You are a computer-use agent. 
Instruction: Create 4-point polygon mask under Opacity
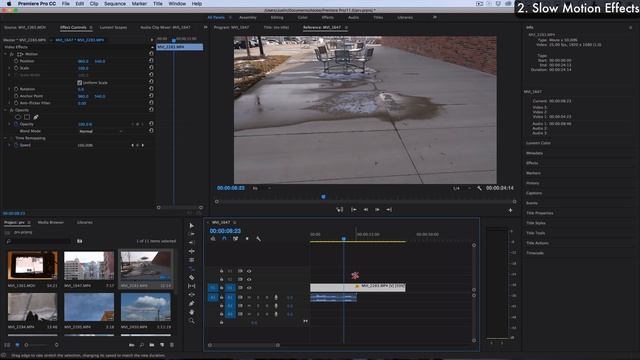click(27, 117)
